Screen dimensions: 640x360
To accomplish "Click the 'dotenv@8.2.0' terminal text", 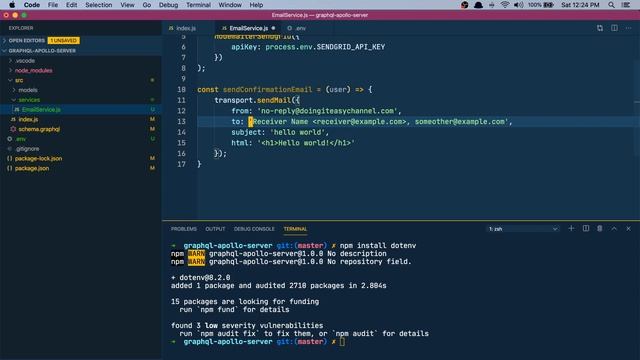I will point(204,278).
